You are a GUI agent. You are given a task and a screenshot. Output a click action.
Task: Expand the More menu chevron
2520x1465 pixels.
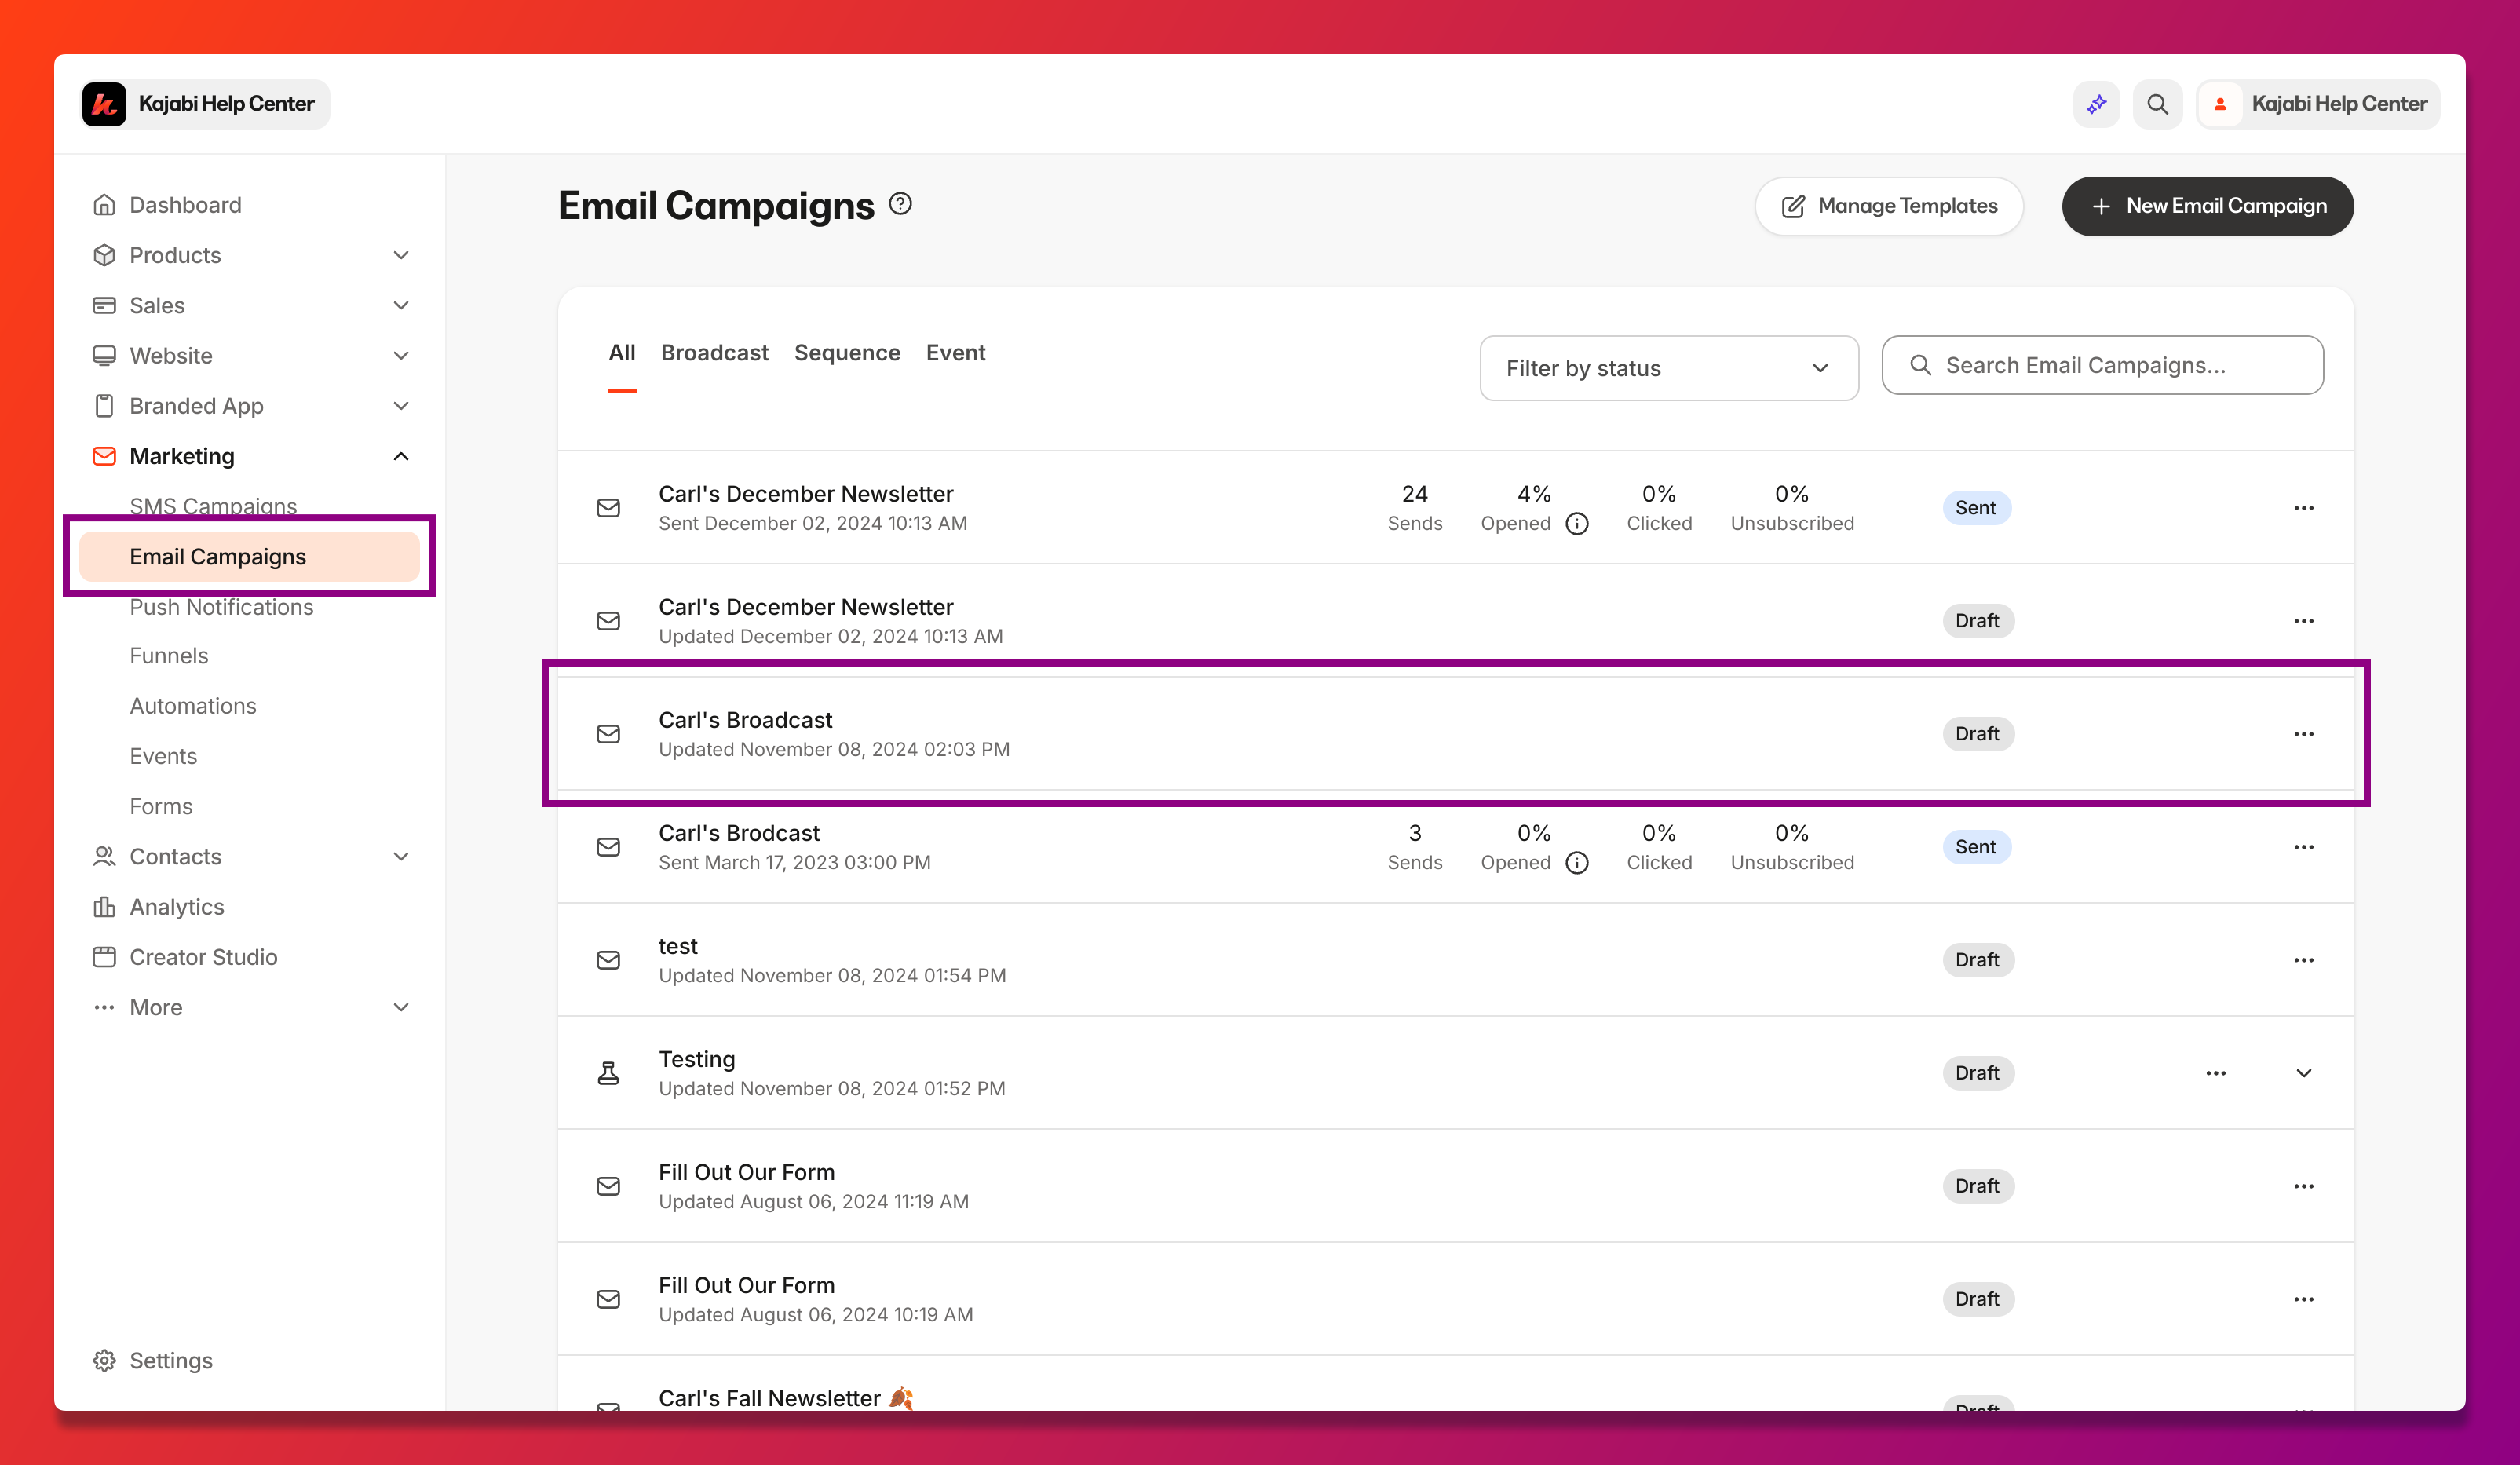click(401, 1007)
